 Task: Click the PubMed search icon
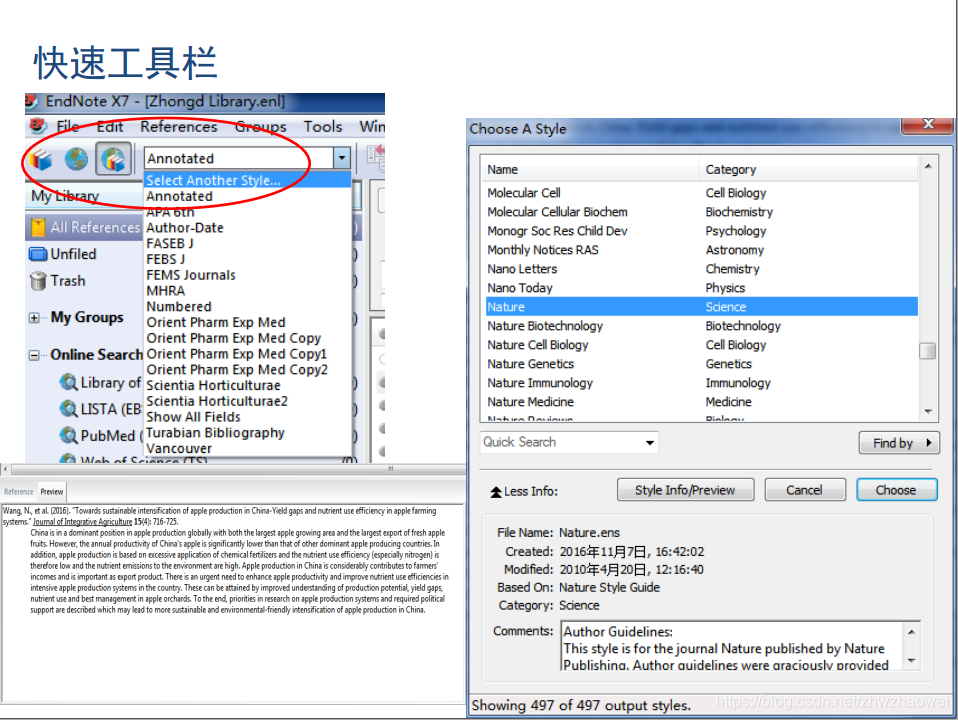point(68,435)
